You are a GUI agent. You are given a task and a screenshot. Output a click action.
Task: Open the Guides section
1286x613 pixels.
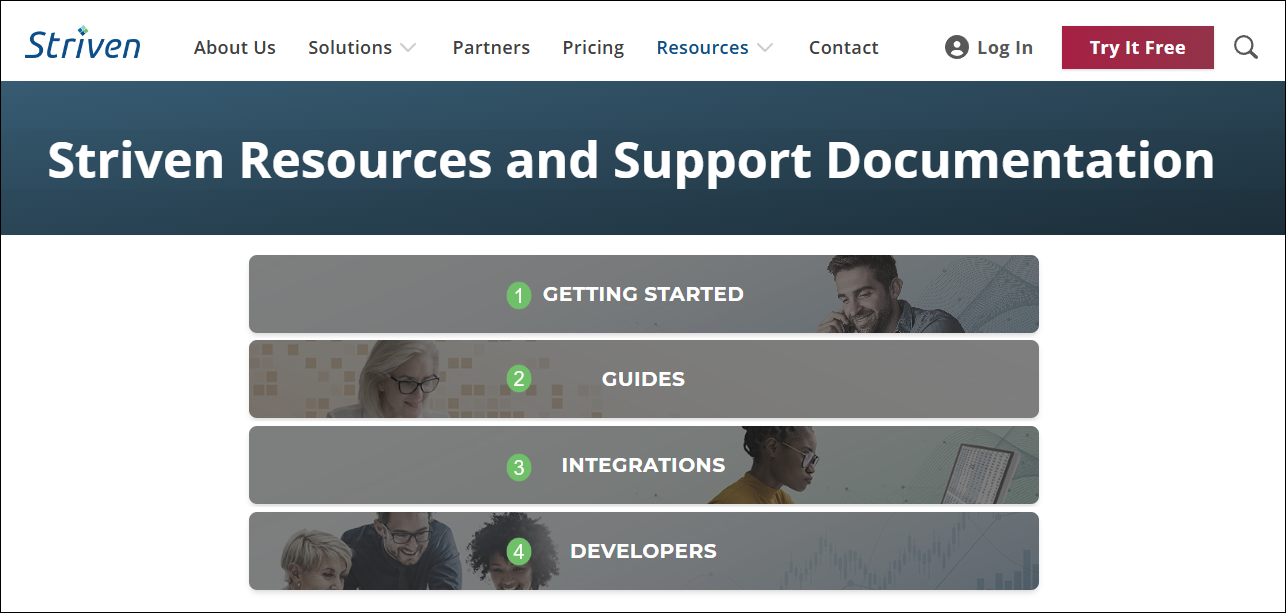point(644,379)
